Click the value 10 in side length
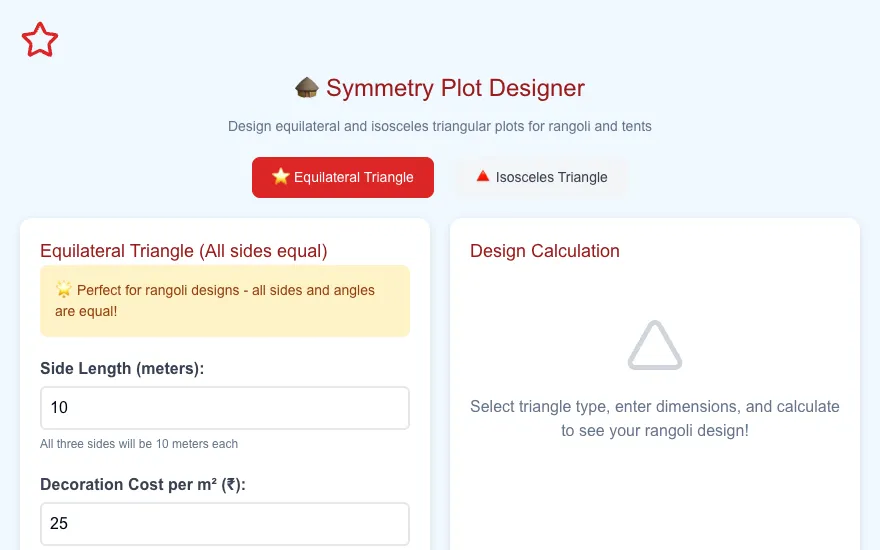880x550 pixels. (59, 407)
